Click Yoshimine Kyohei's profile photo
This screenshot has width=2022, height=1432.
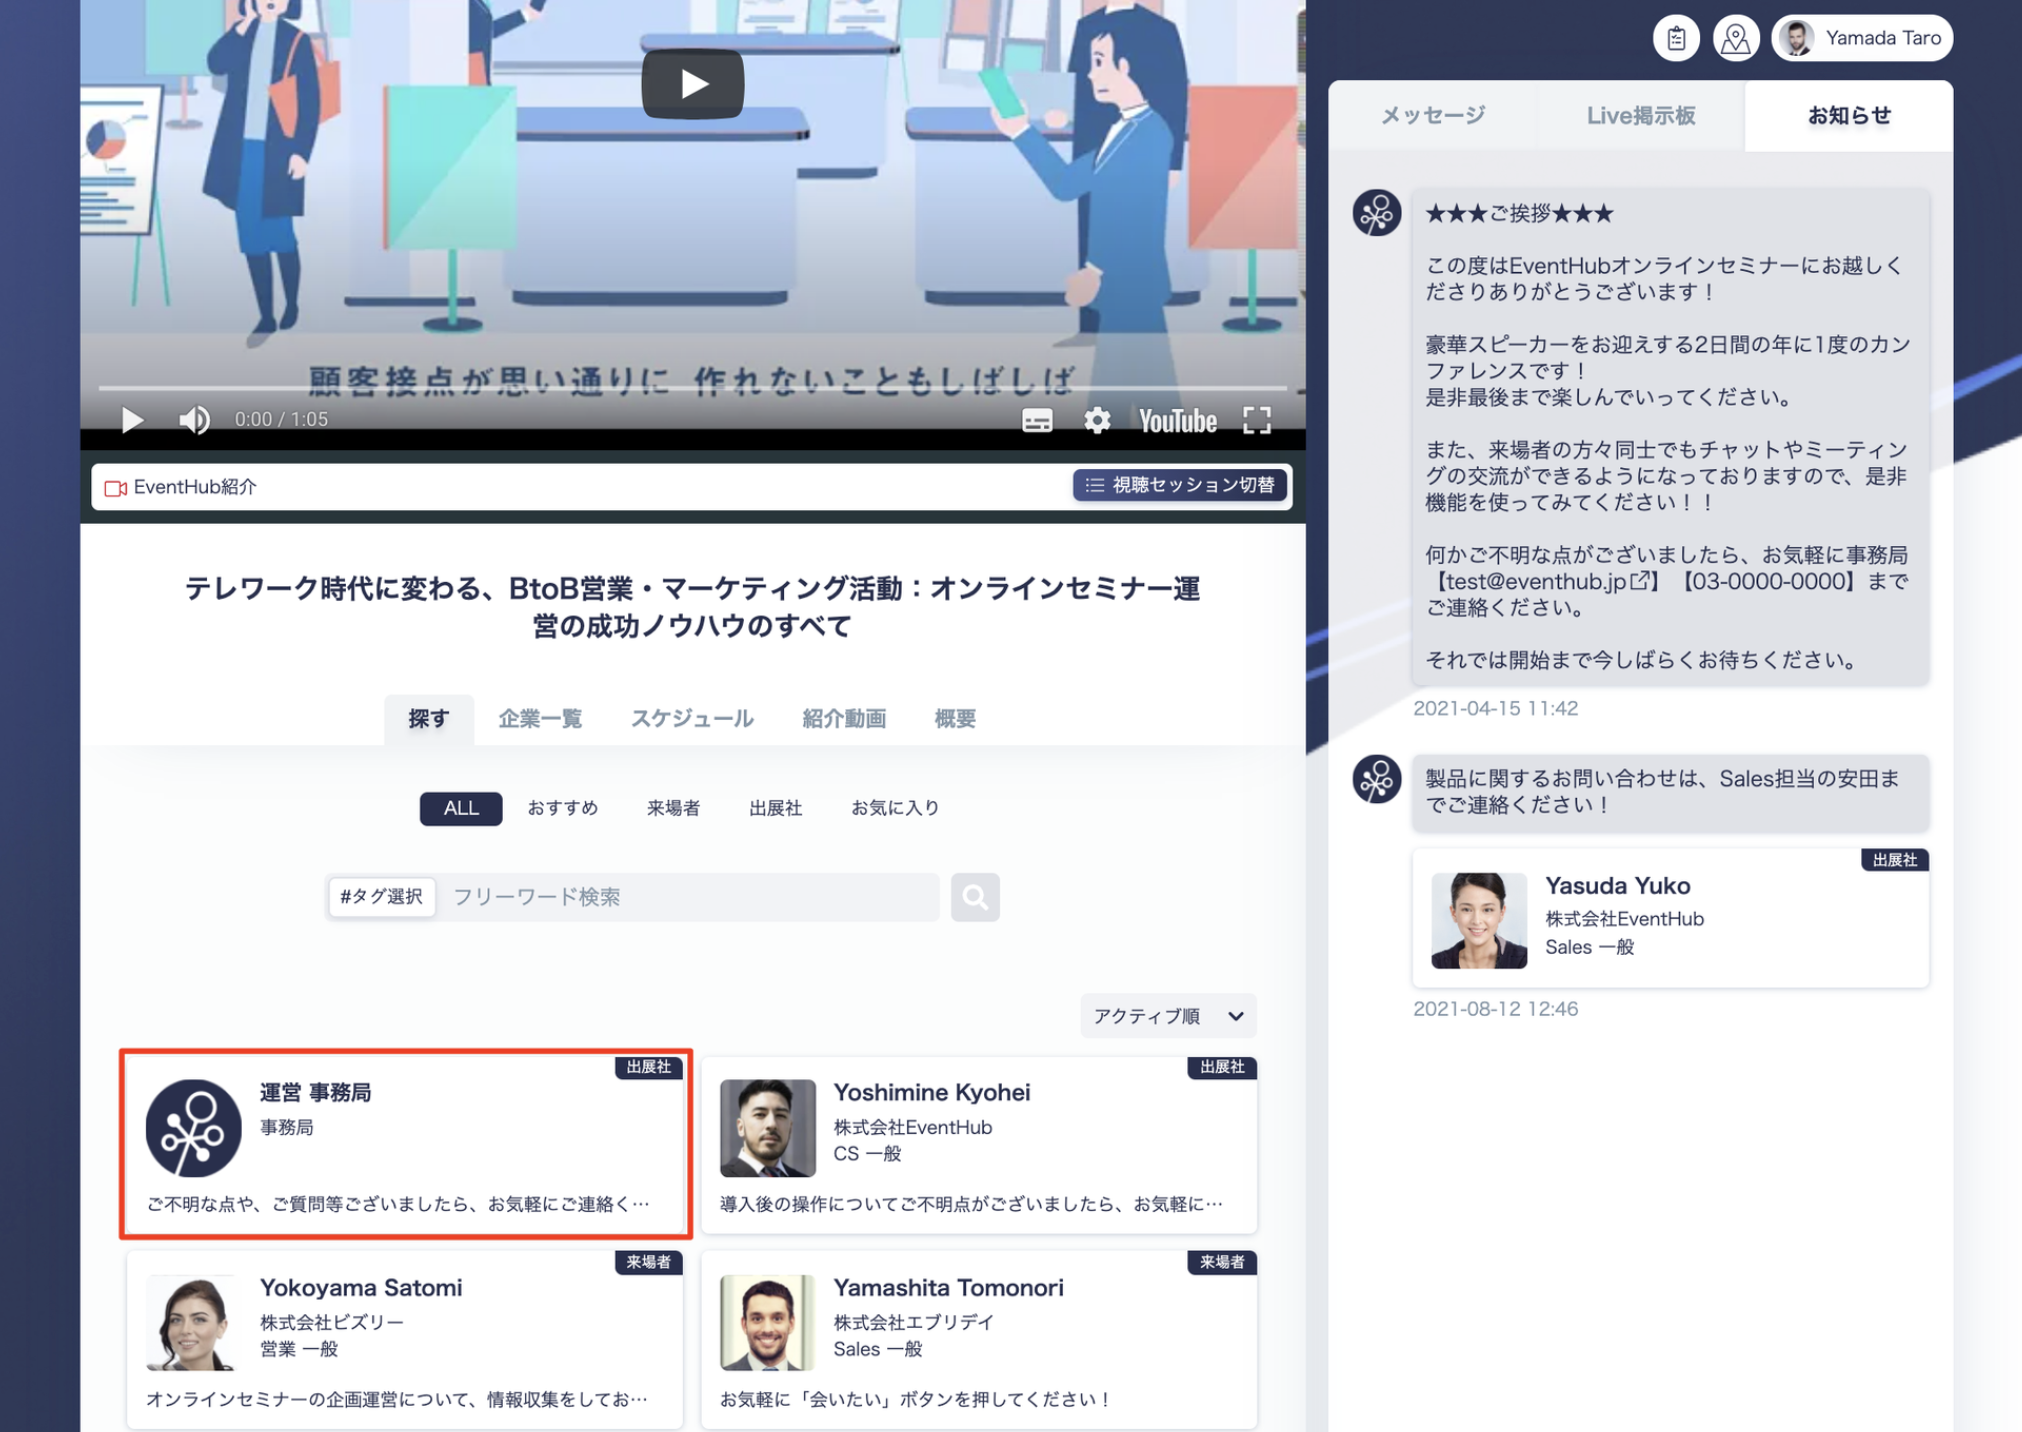[x=768, y=1128]
